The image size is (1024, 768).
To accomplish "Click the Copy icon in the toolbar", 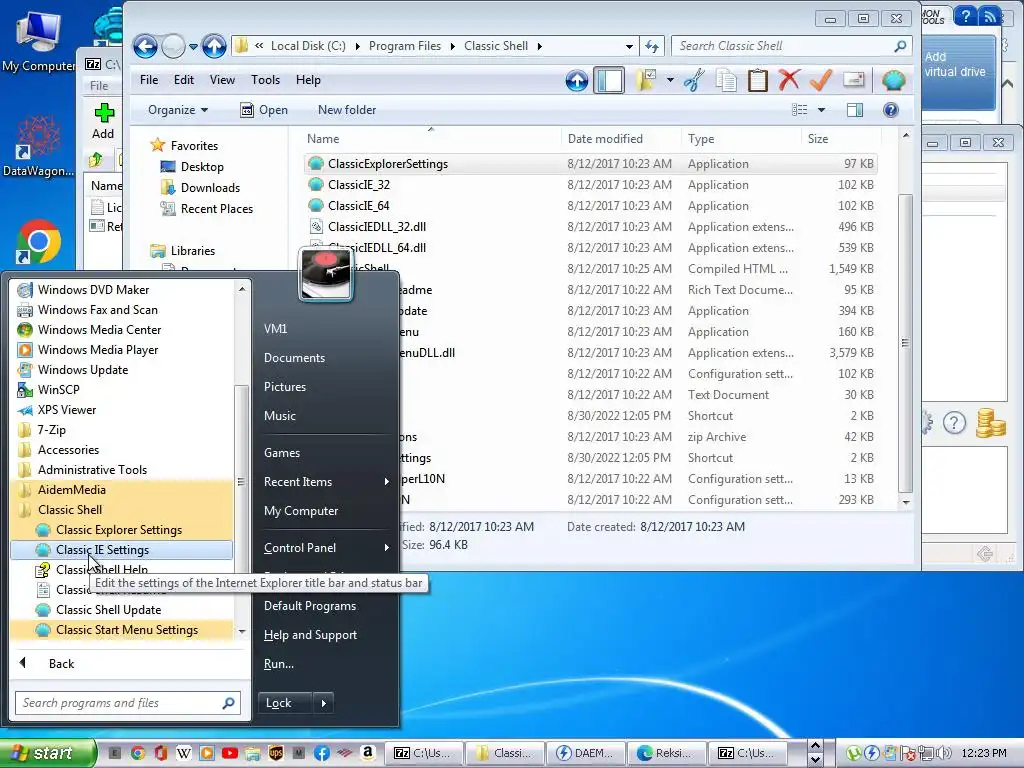I will [x=726, y=80].
